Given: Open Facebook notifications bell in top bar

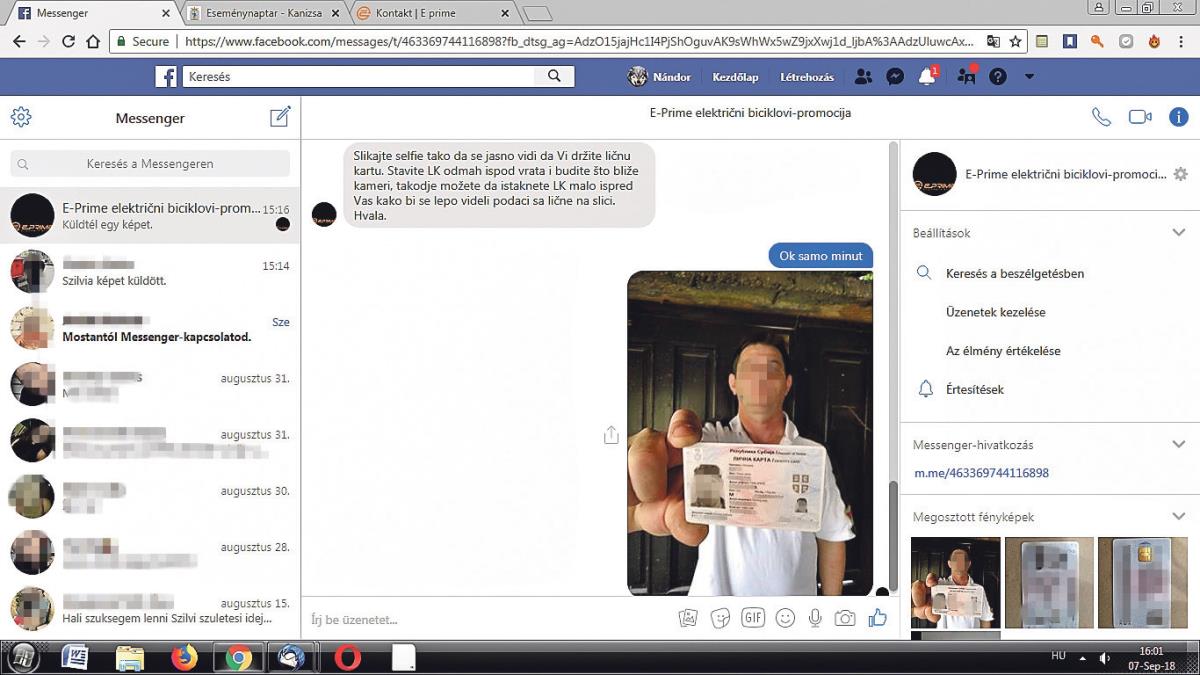Looking at the screenshot, I should point(927,77).
